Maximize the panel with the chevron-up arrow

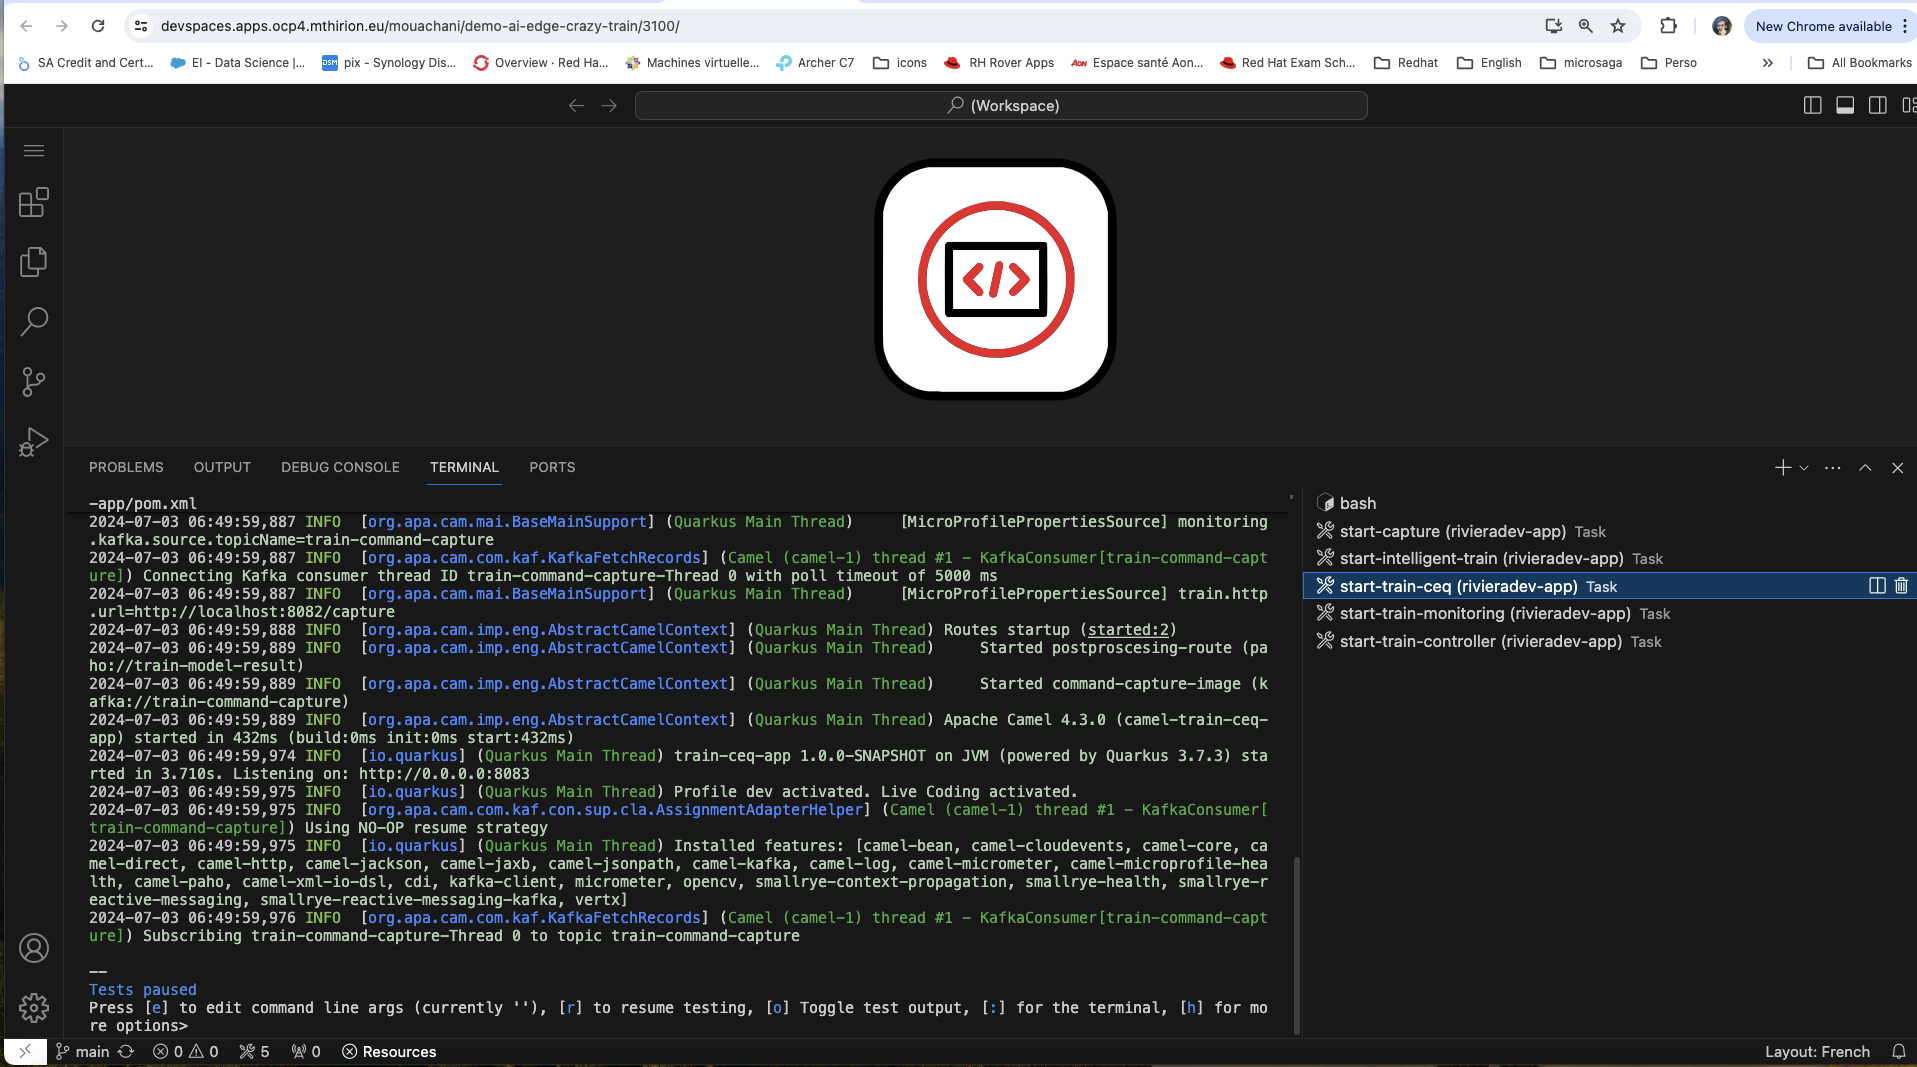coord(1865,468)
